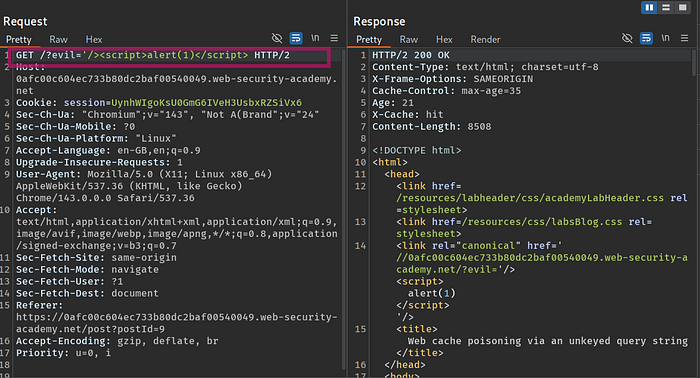This screenshot has height=378, width=700.
Task: Click the Sec-Fetch-User ?1 header line
Action: click(69, 282)
